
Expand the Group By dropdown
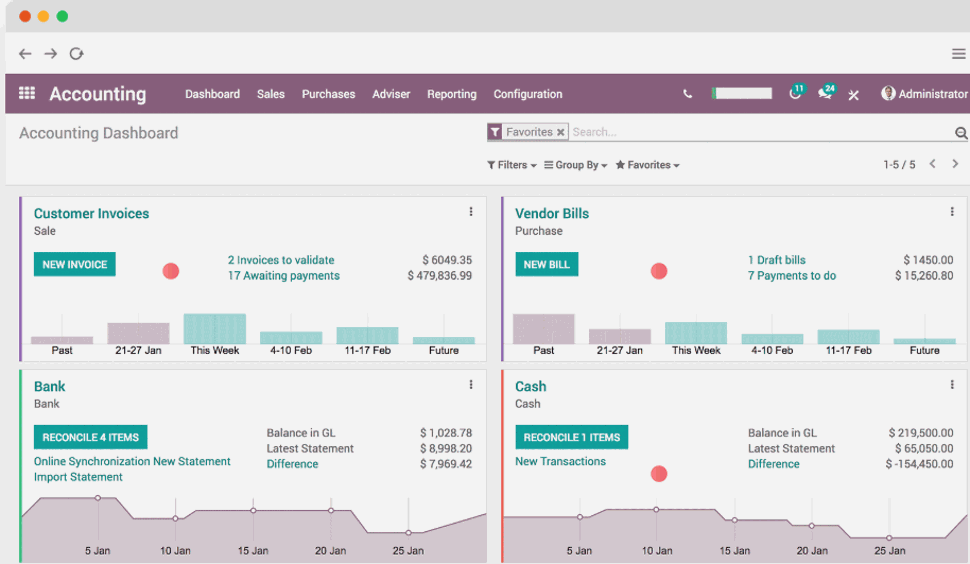[x=576, y=165]
